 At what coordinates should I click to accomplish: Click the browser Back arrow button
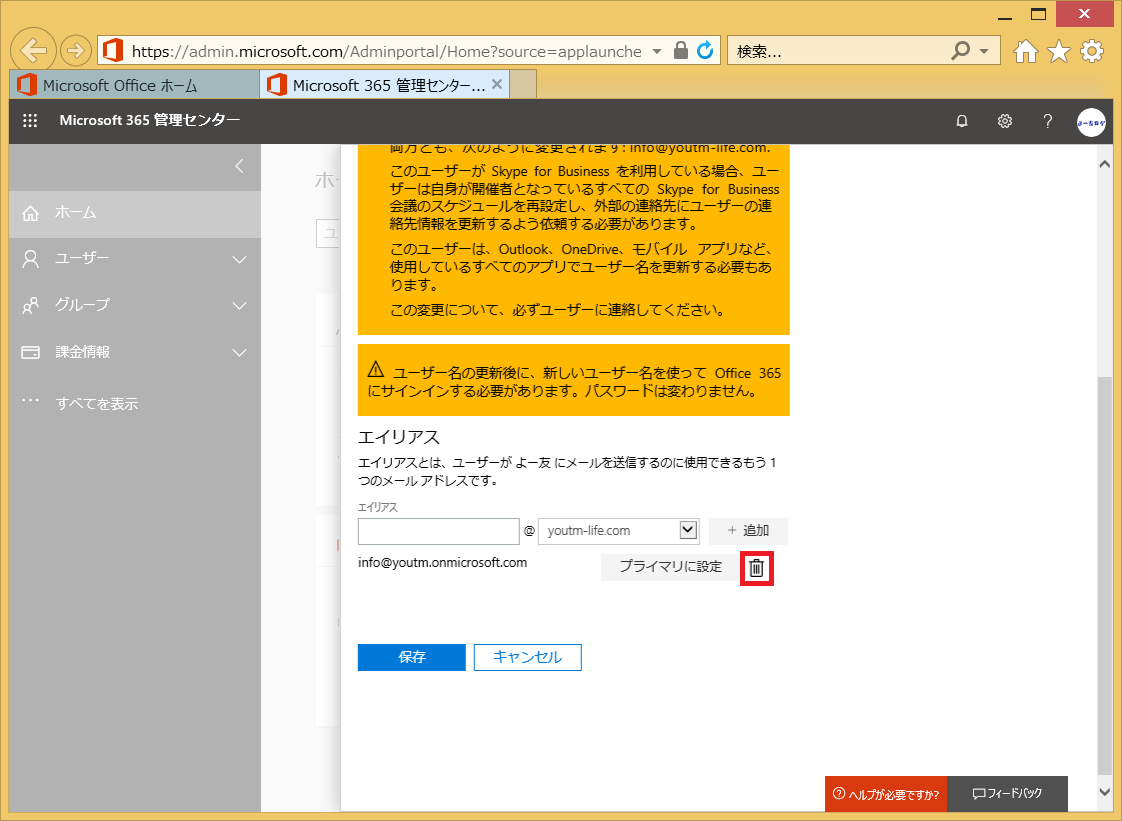(33, 50)
